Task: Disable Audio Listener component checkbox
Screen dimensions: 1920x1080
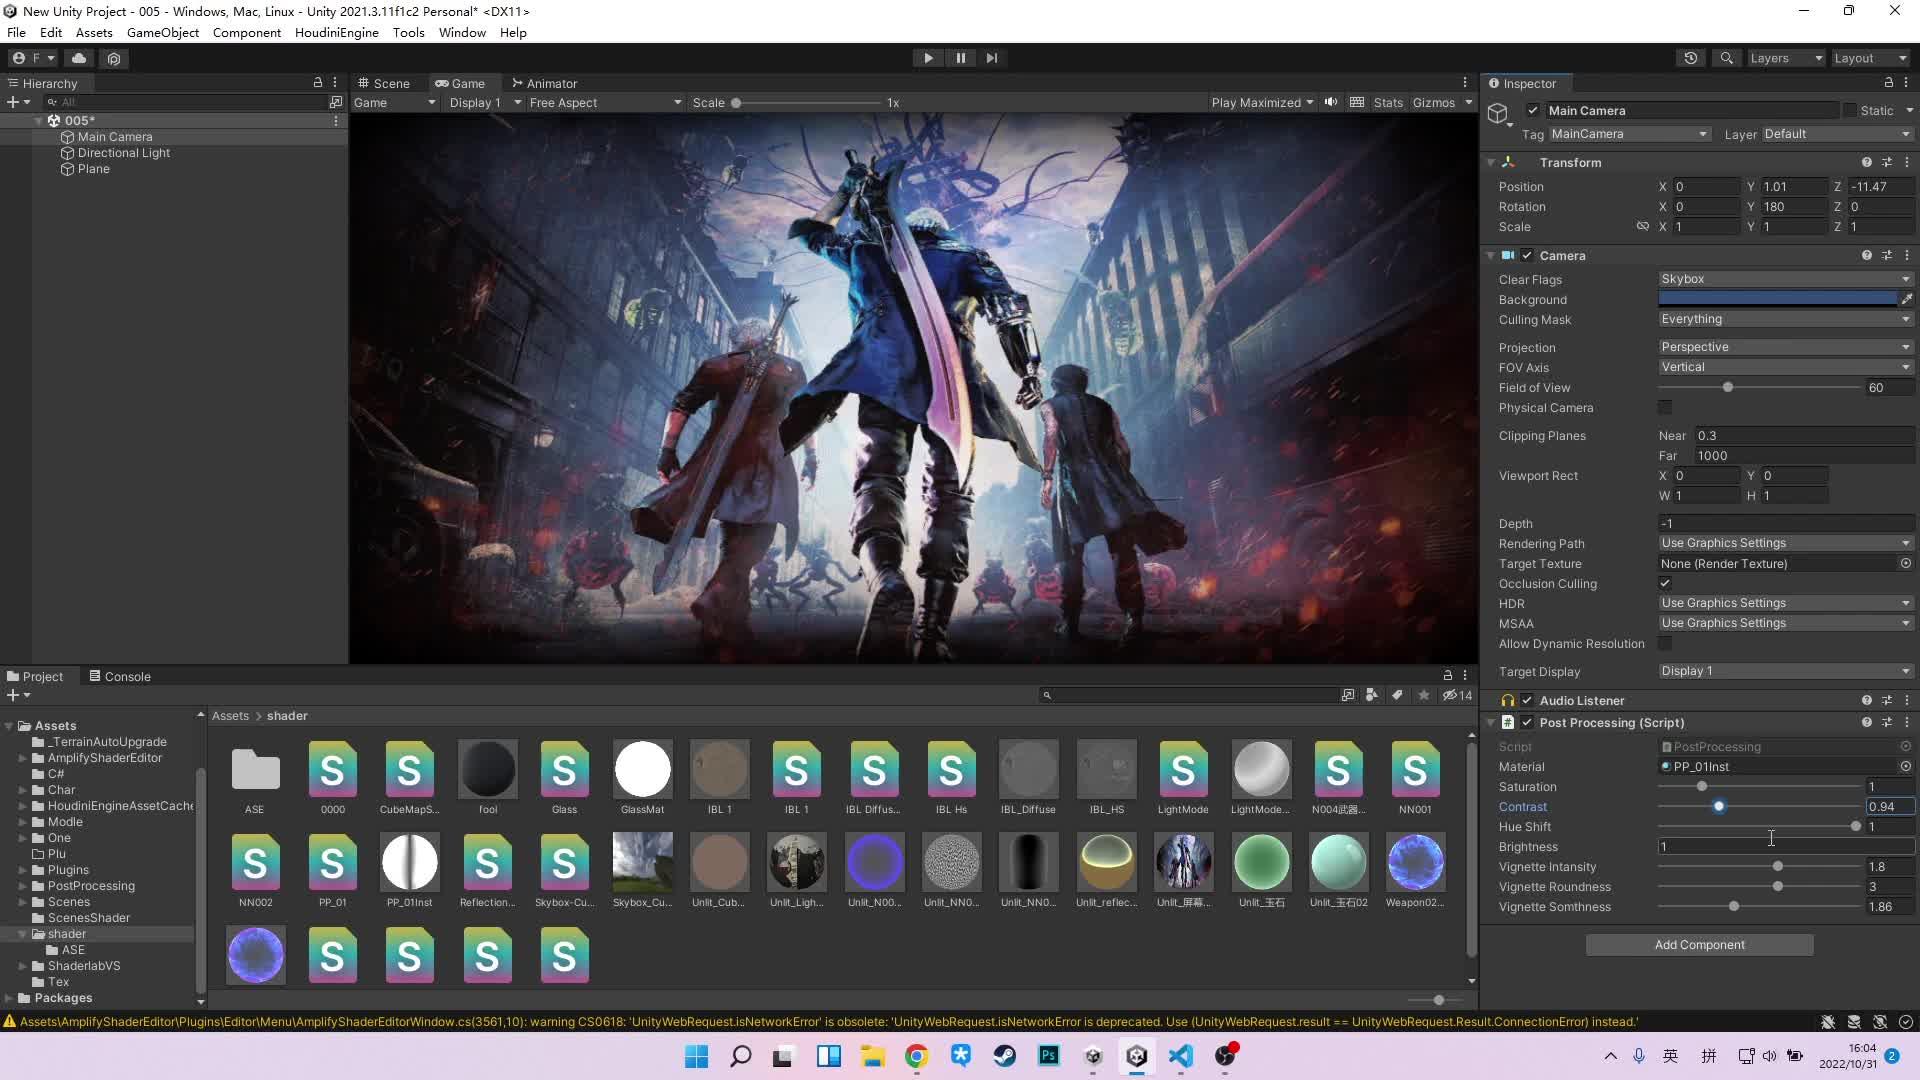Action: (x=1527, y=700)
